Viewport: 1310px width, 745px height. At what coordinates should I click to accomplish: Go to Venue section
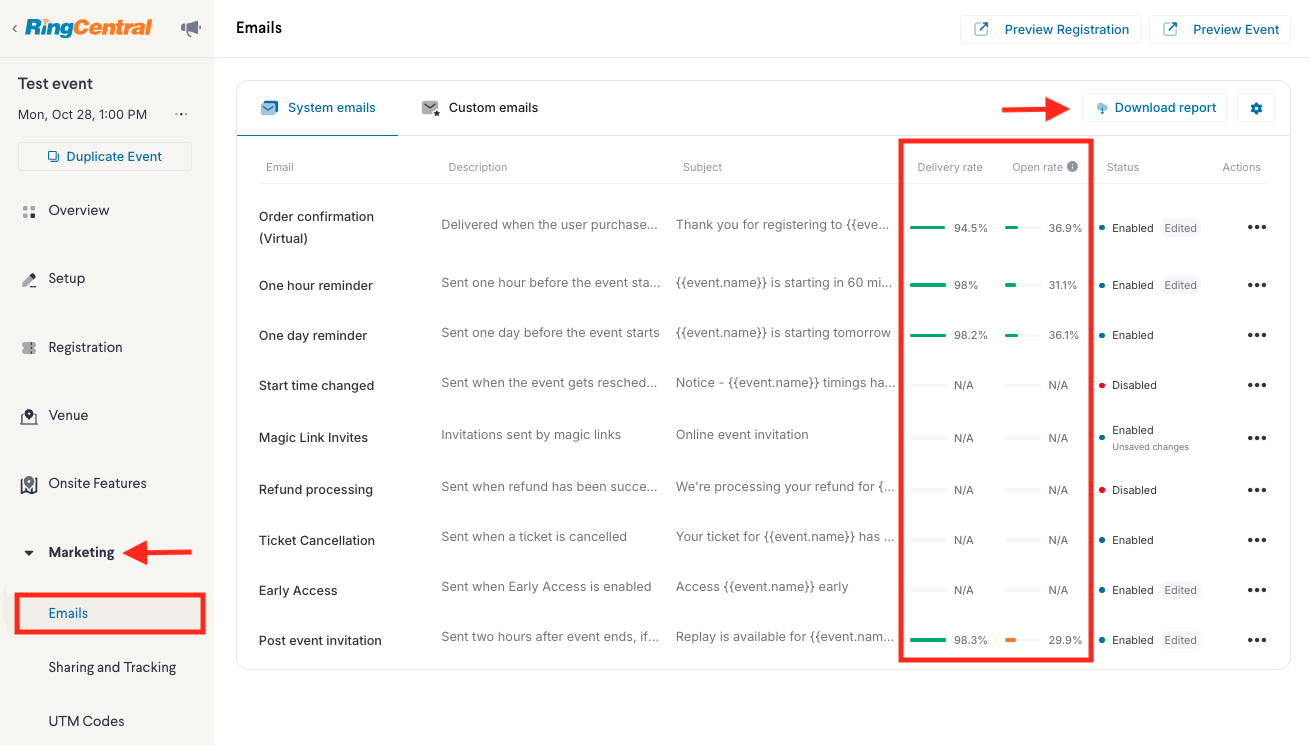pyautogui.click(x=68, y=415)
